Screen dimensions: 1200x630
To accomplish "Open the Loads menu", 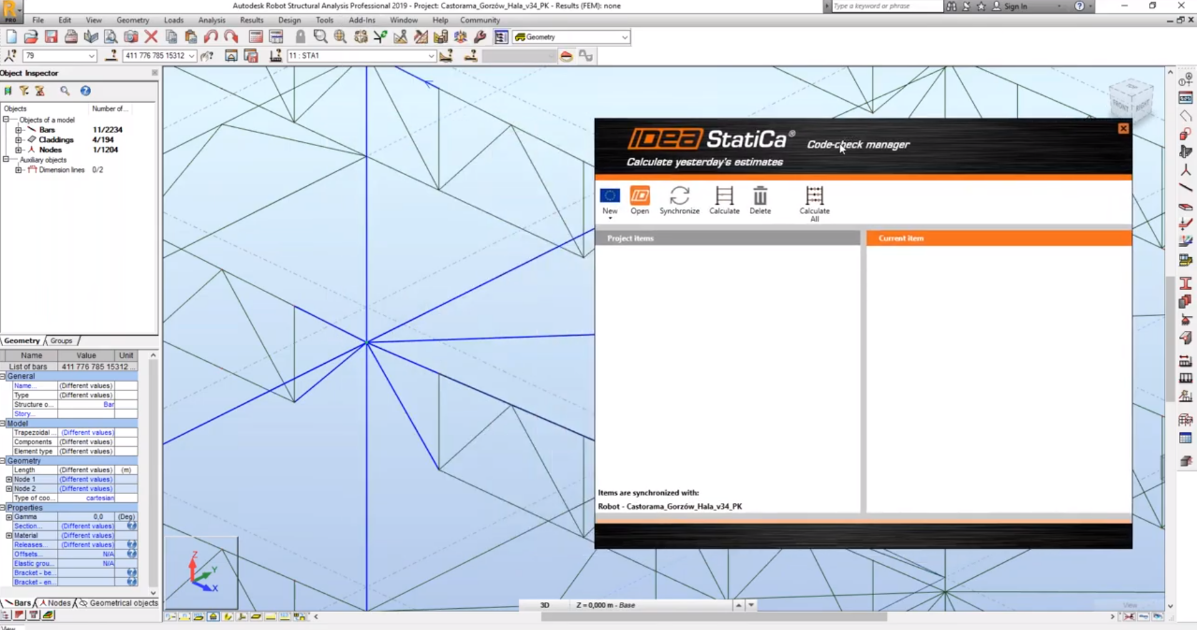I will [174, 20].
